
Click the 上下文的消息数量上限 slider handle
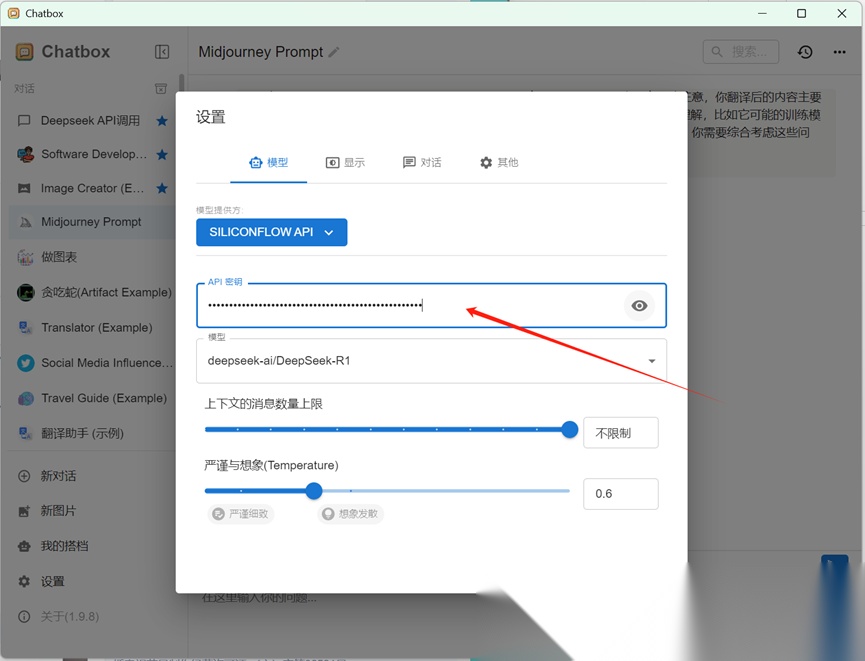569,429
